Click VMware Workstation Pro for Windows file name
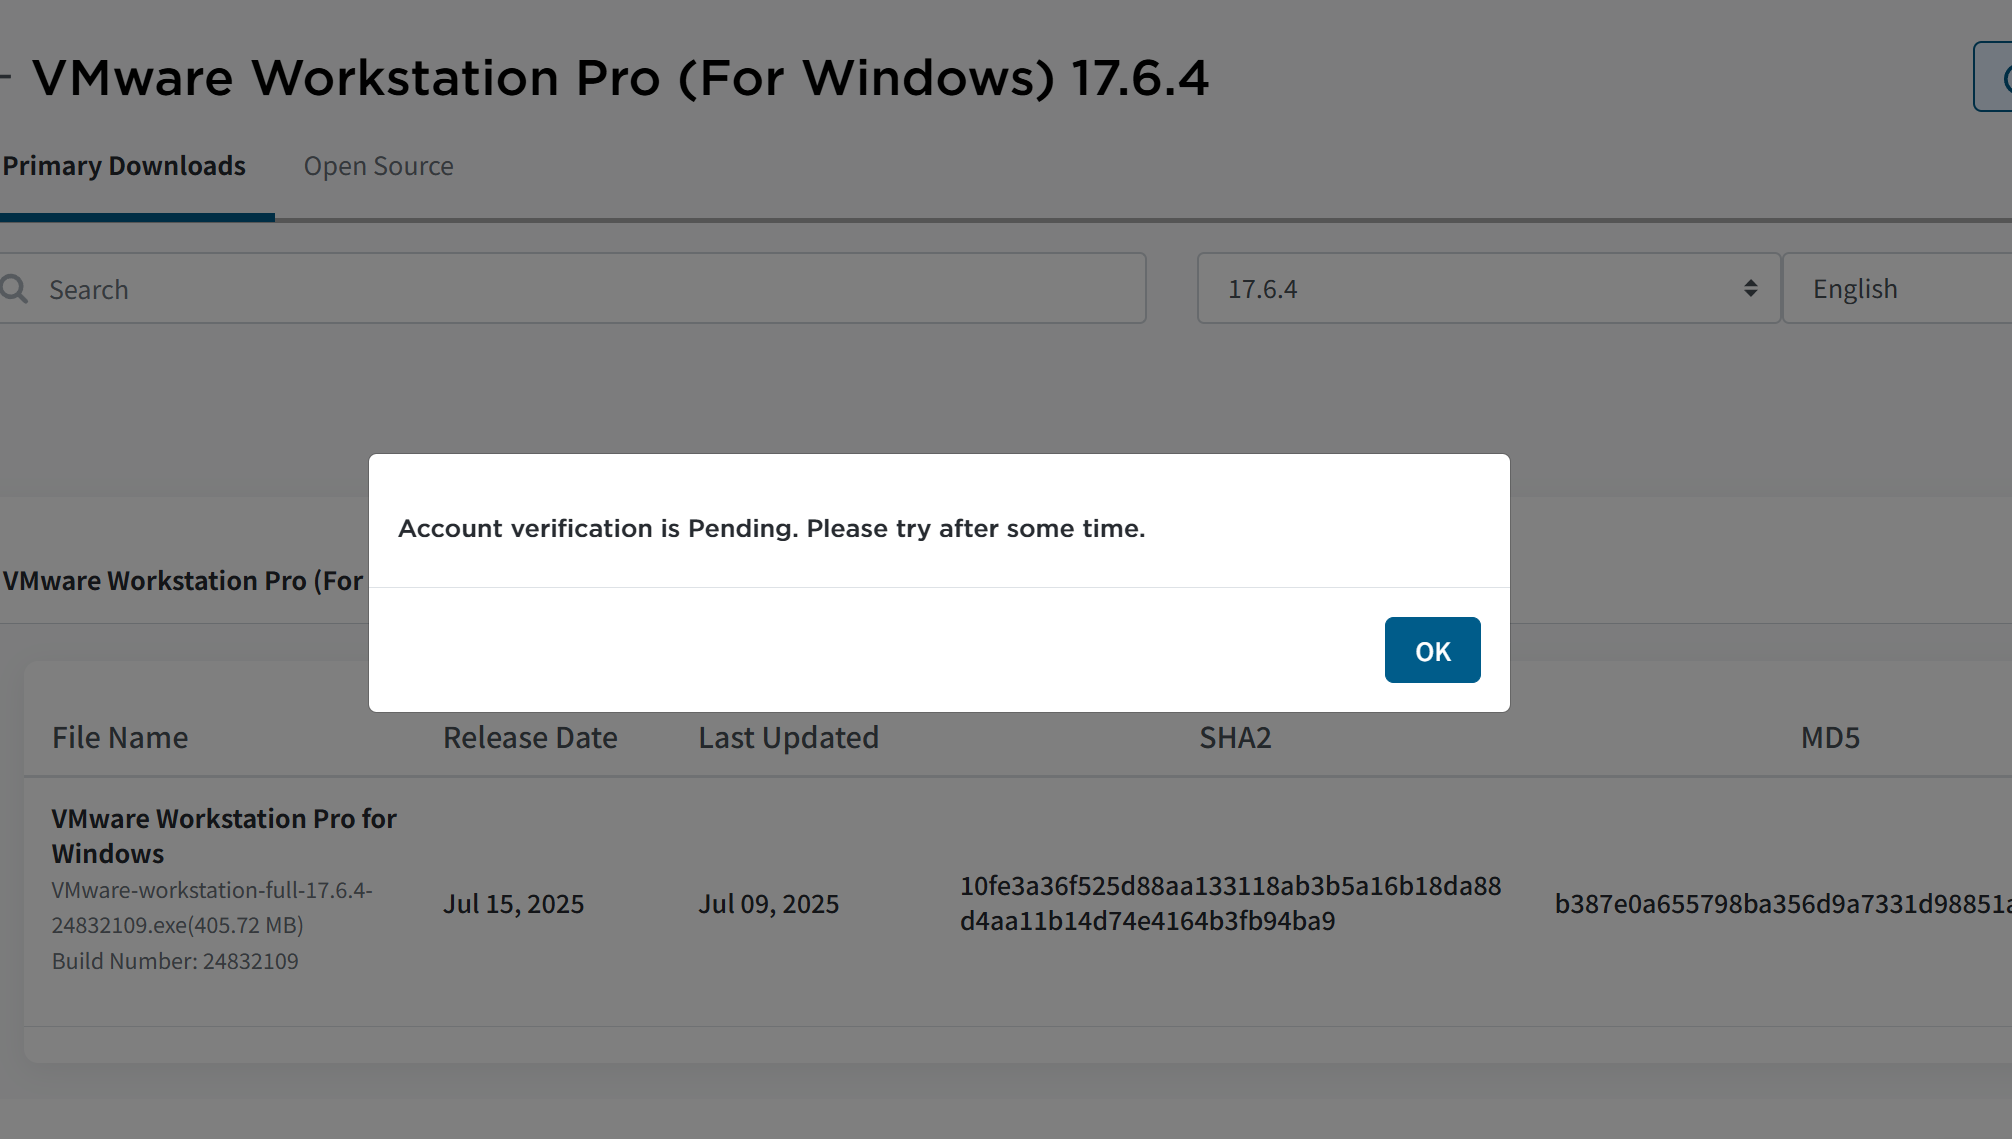 pyautogui.click(x=224, y=835)
